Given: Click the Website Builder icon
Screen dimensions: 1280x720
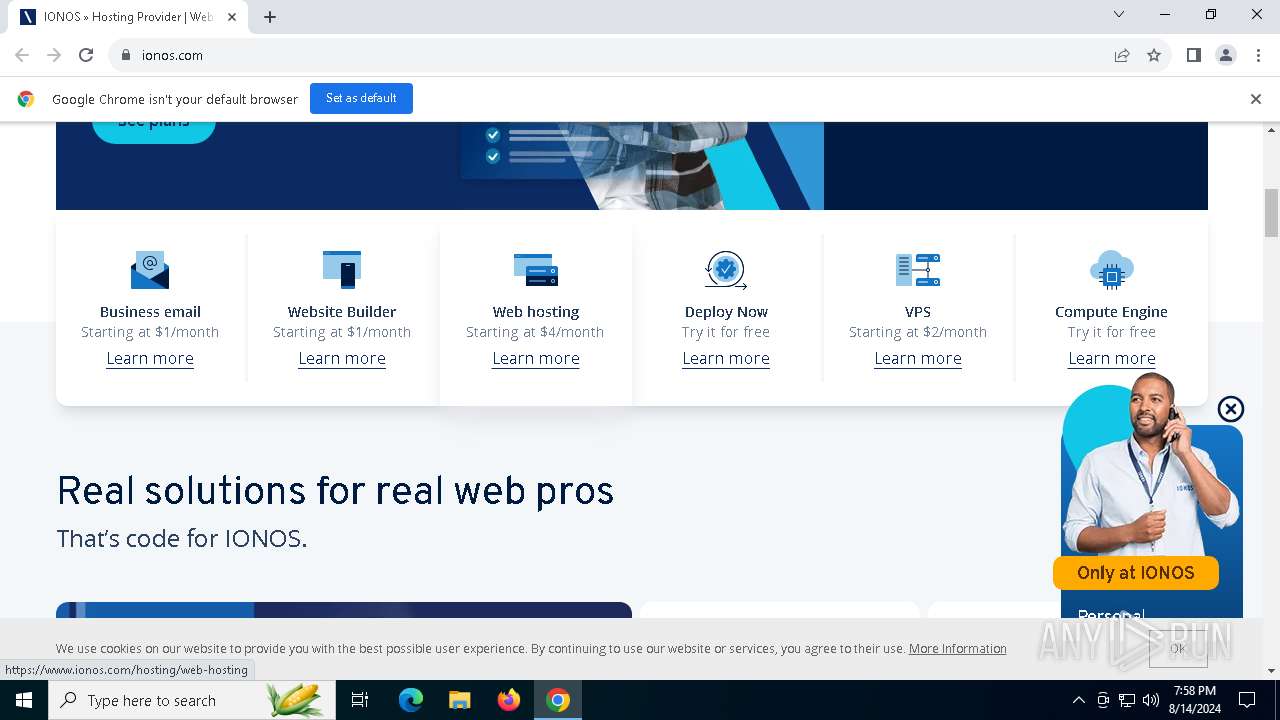Looking at the screenshot, I should click(342, 270).
